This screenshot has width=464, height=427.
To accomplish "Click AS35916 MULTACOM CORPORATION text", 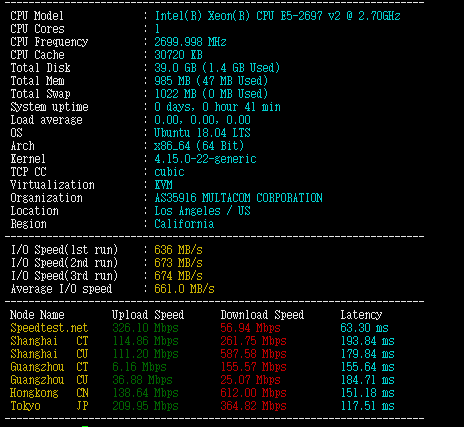I will 238,198.
